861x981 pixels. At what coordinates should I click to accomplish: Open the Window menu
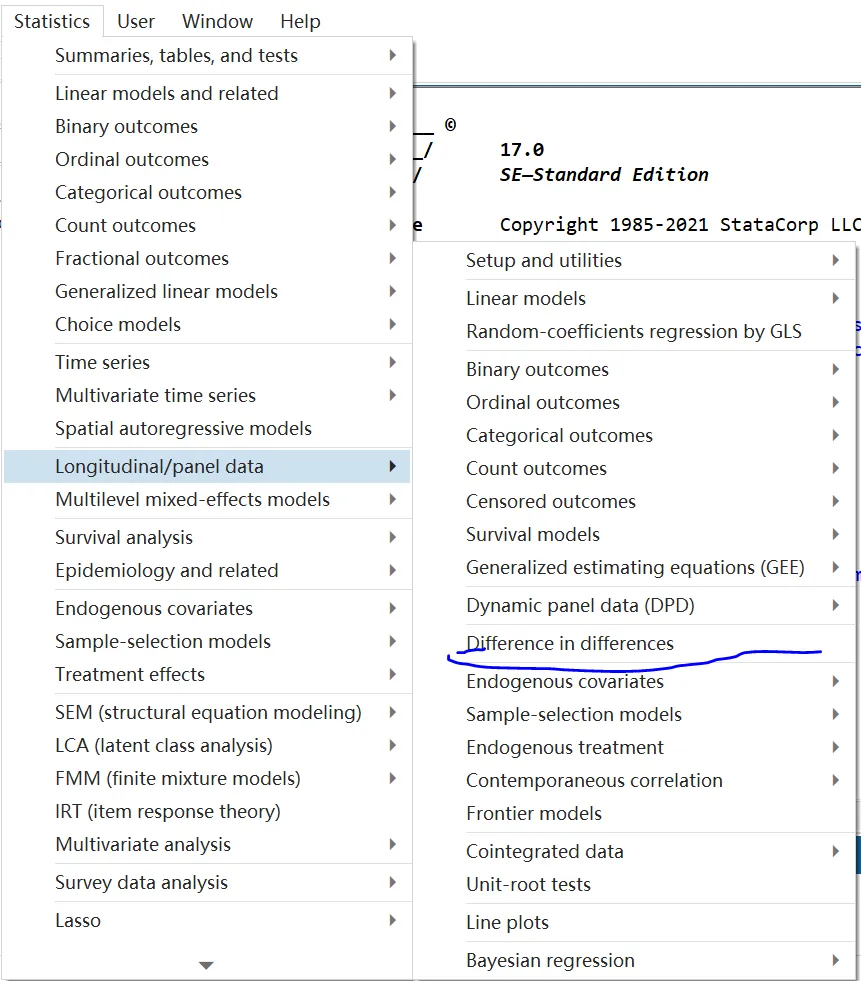(217, 21)
